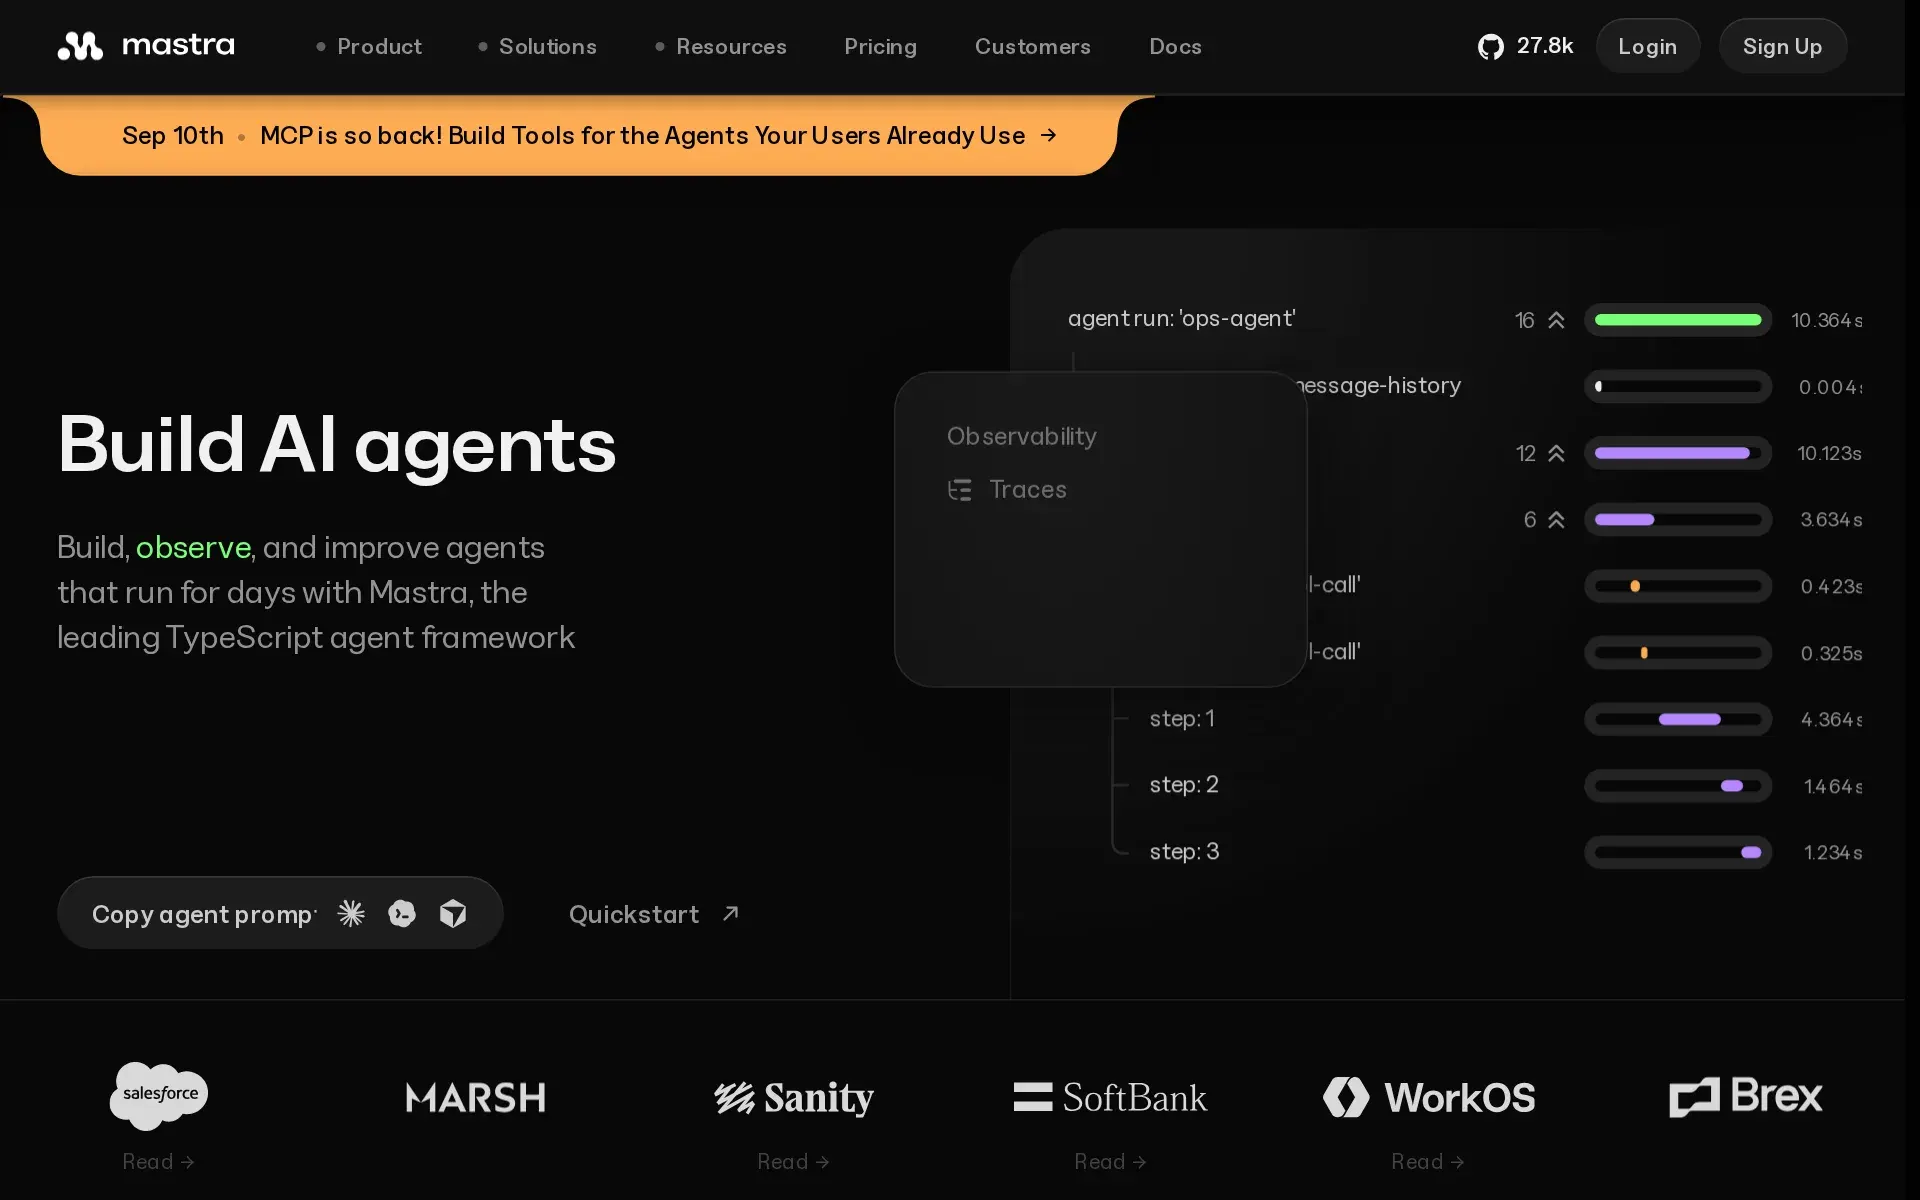1920x1200 pixels.
Task: Open the GitHub repository icon
Action: click(x=1490, y=46)
